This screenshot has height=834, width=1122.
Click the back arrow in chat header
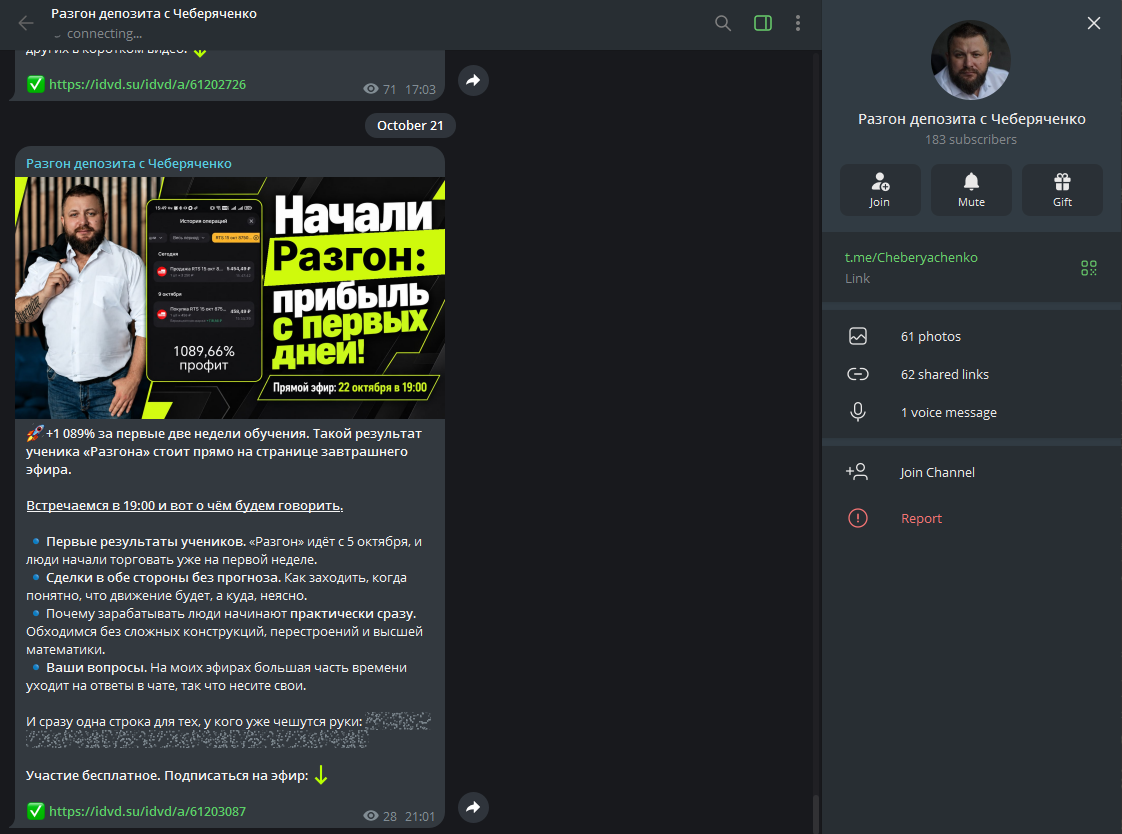click(x=26, y=23)
